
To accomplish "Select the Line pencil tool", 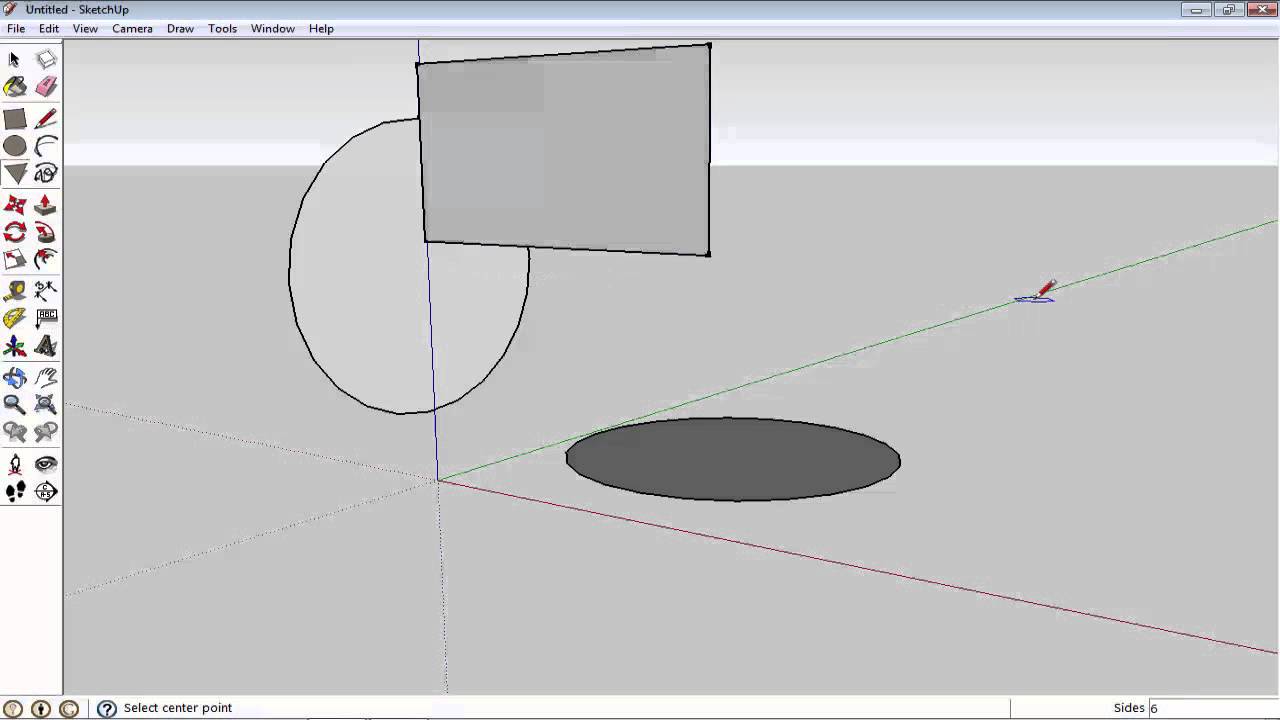I will point(46,119).
